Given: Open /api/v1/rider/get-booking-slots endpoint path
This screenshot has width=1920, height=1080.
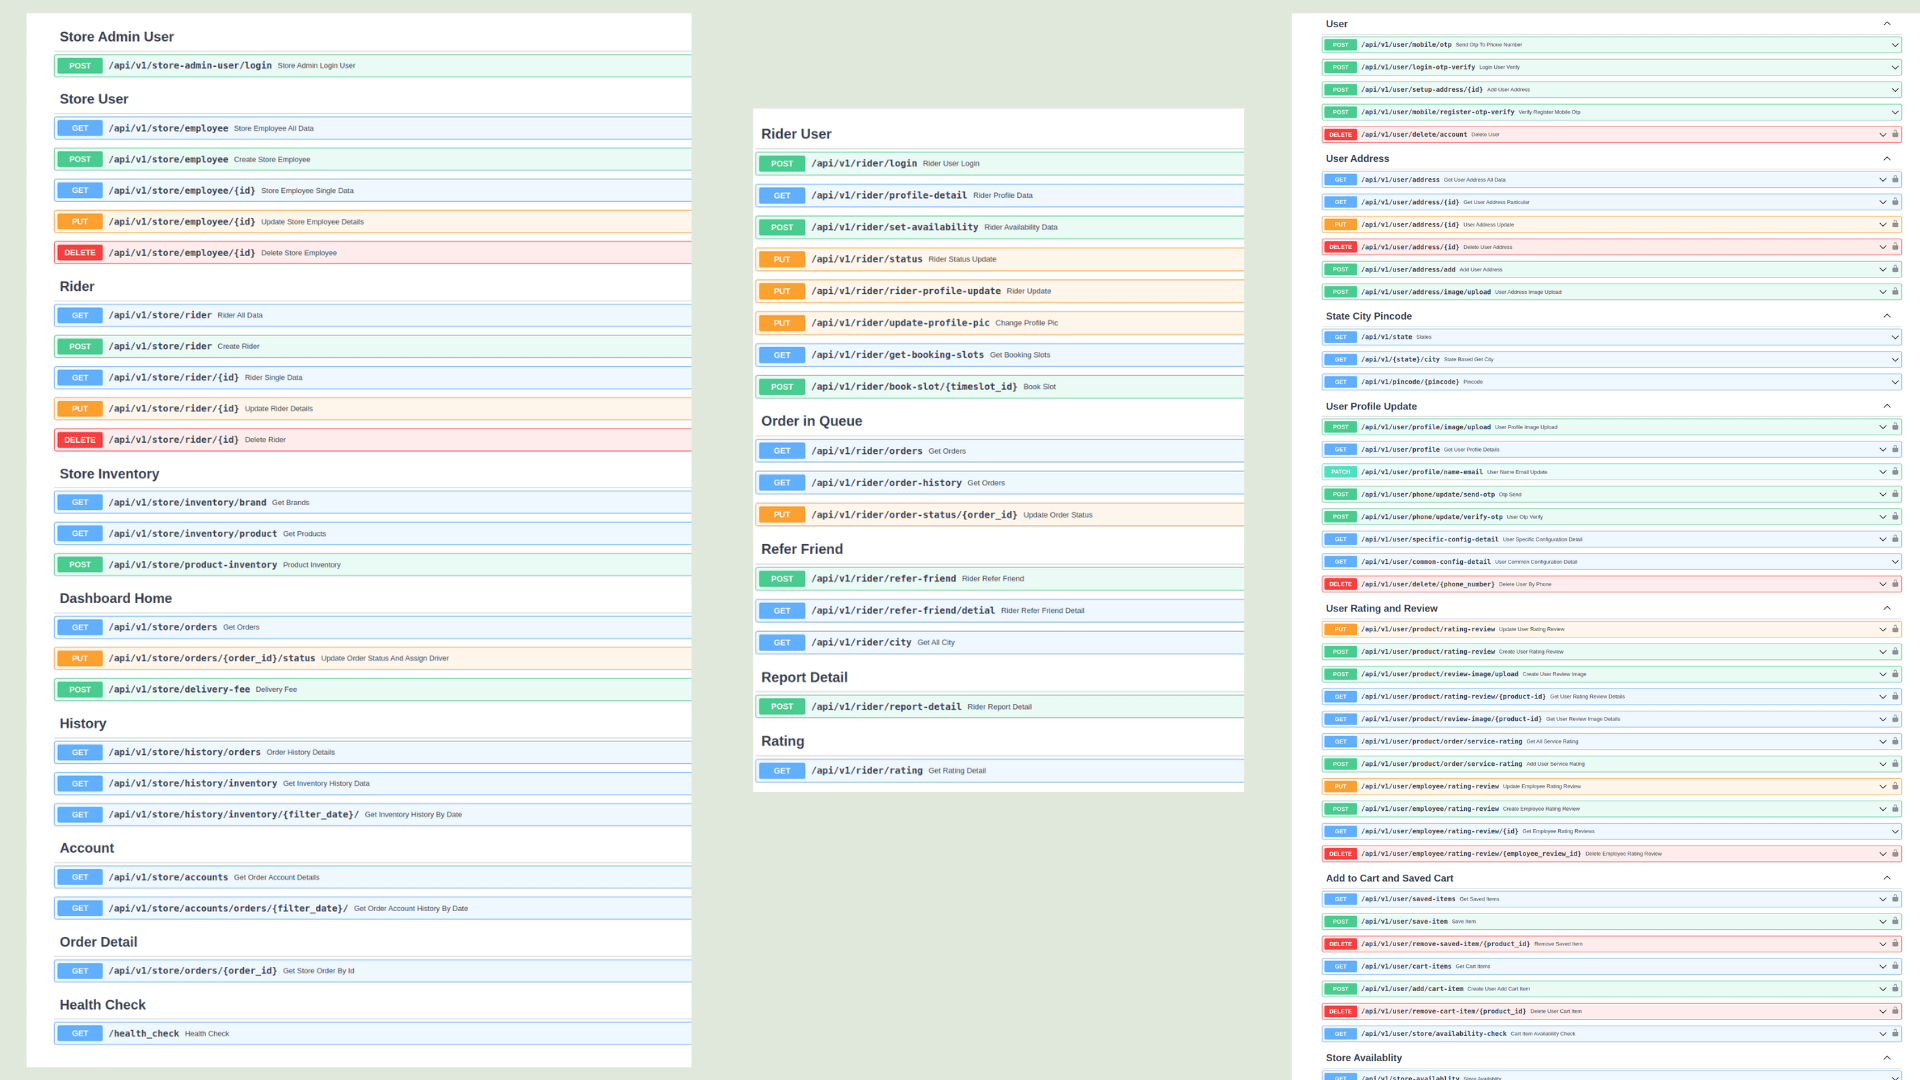Looking at the screenshot, I should click(897, 355).
